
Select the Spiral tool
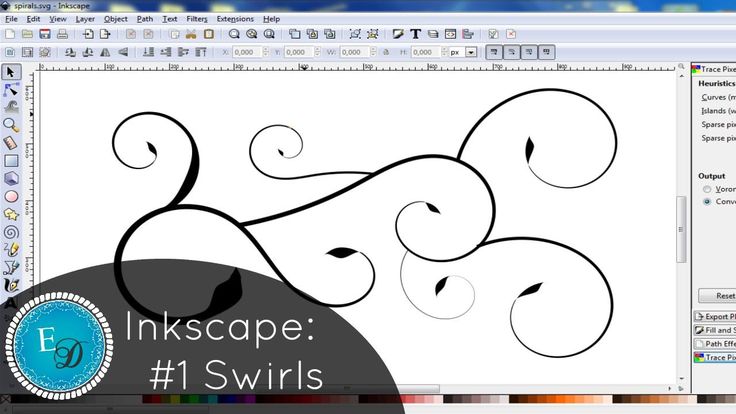tap(11, 232)
